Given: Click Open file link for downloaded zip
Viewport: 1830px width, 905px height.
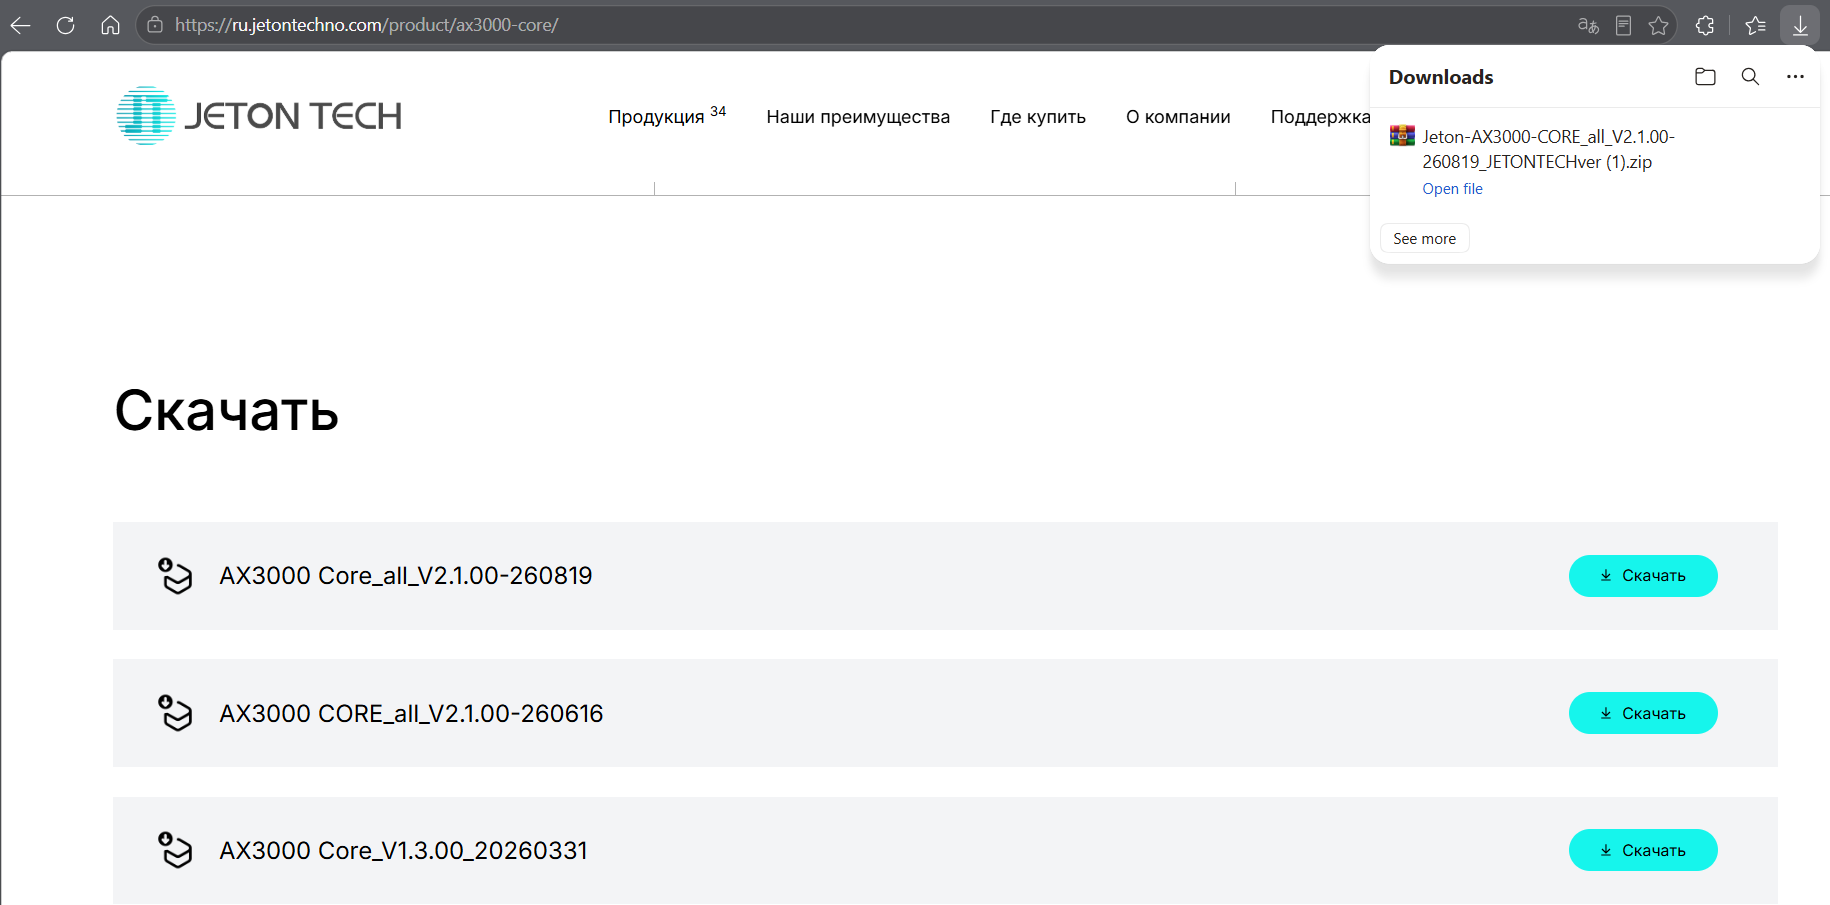Looking at the screenshot, I should [1452, 189].
